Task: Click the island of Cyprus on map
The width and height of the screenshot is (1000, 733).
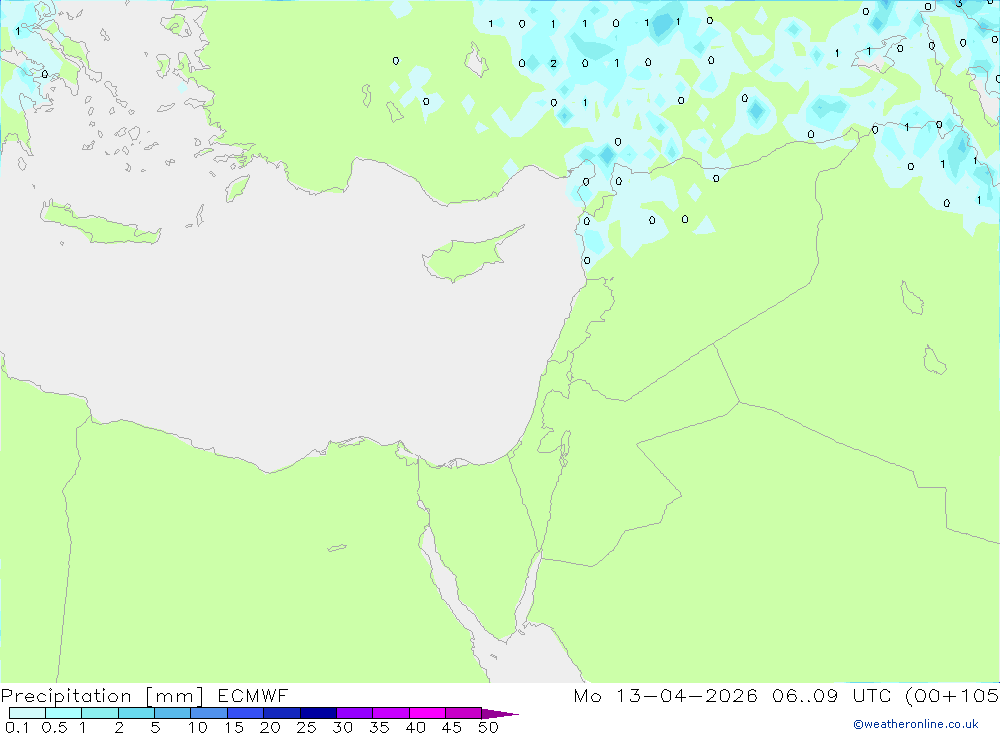Action: [x=469, y=256]
